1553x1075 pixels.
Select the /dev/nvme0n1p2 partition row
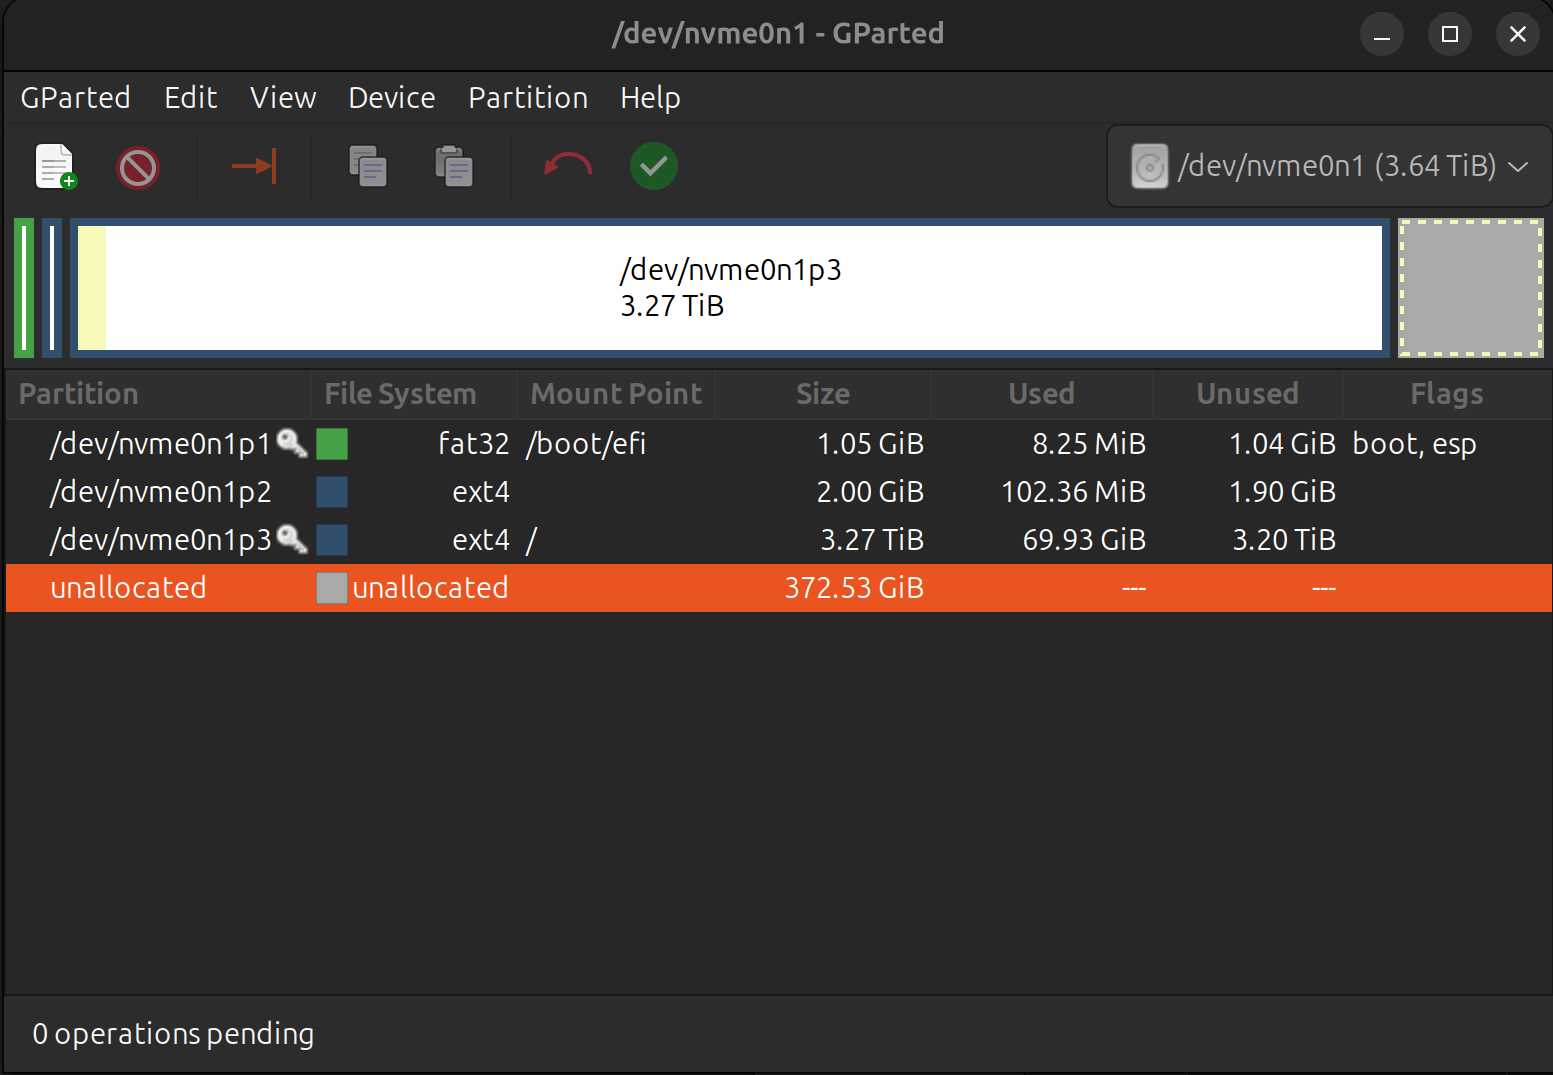pos(778,492)
